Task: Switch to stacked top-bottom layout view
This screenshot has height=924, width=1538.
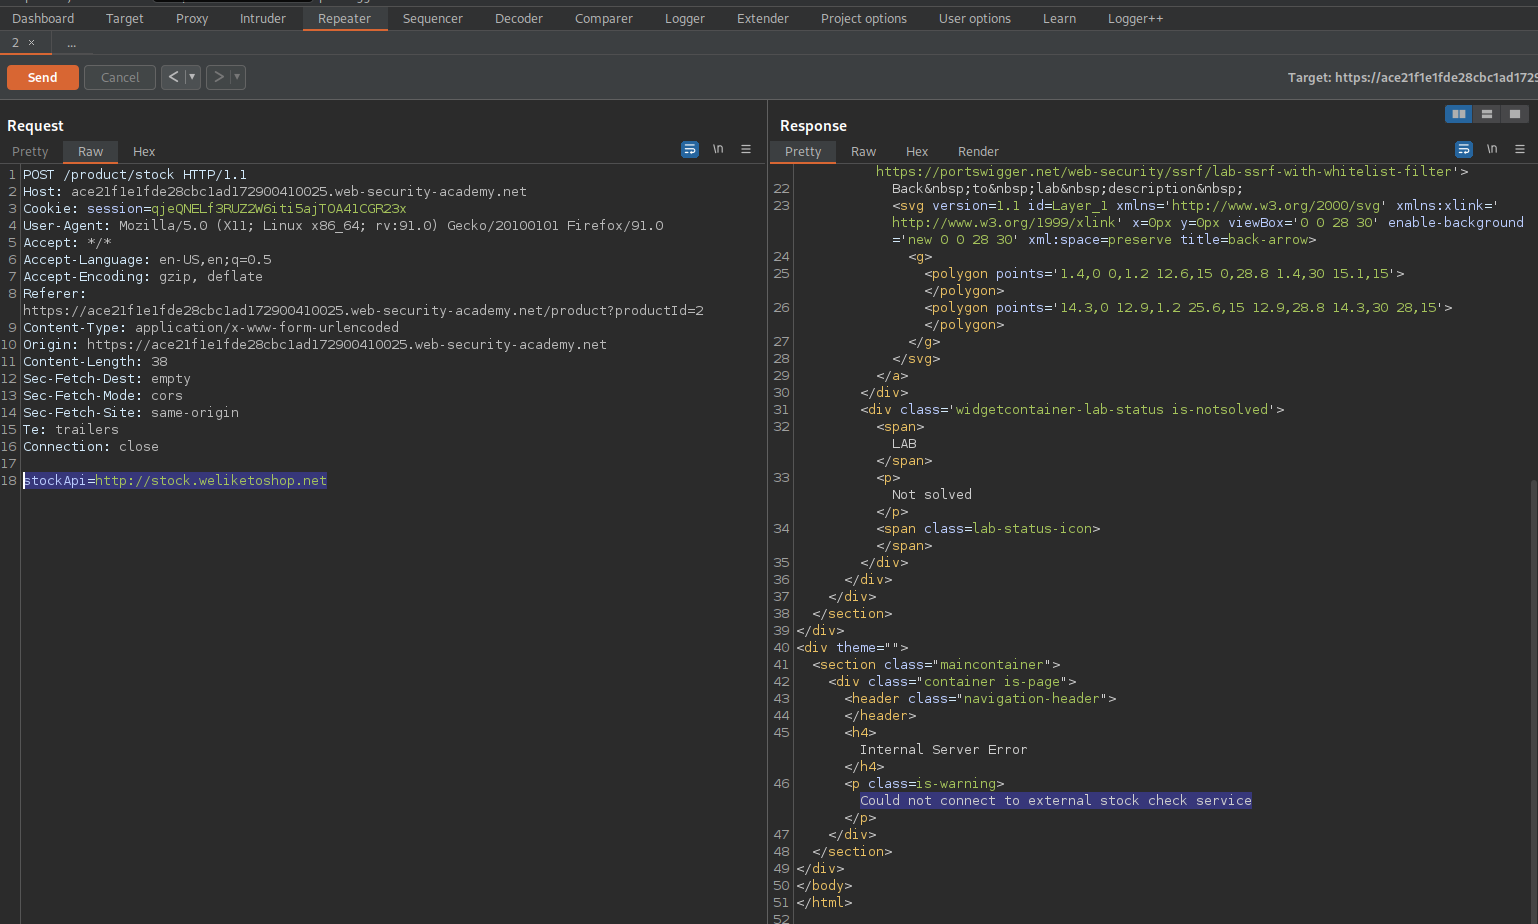Action: [x=1487, y=114]
